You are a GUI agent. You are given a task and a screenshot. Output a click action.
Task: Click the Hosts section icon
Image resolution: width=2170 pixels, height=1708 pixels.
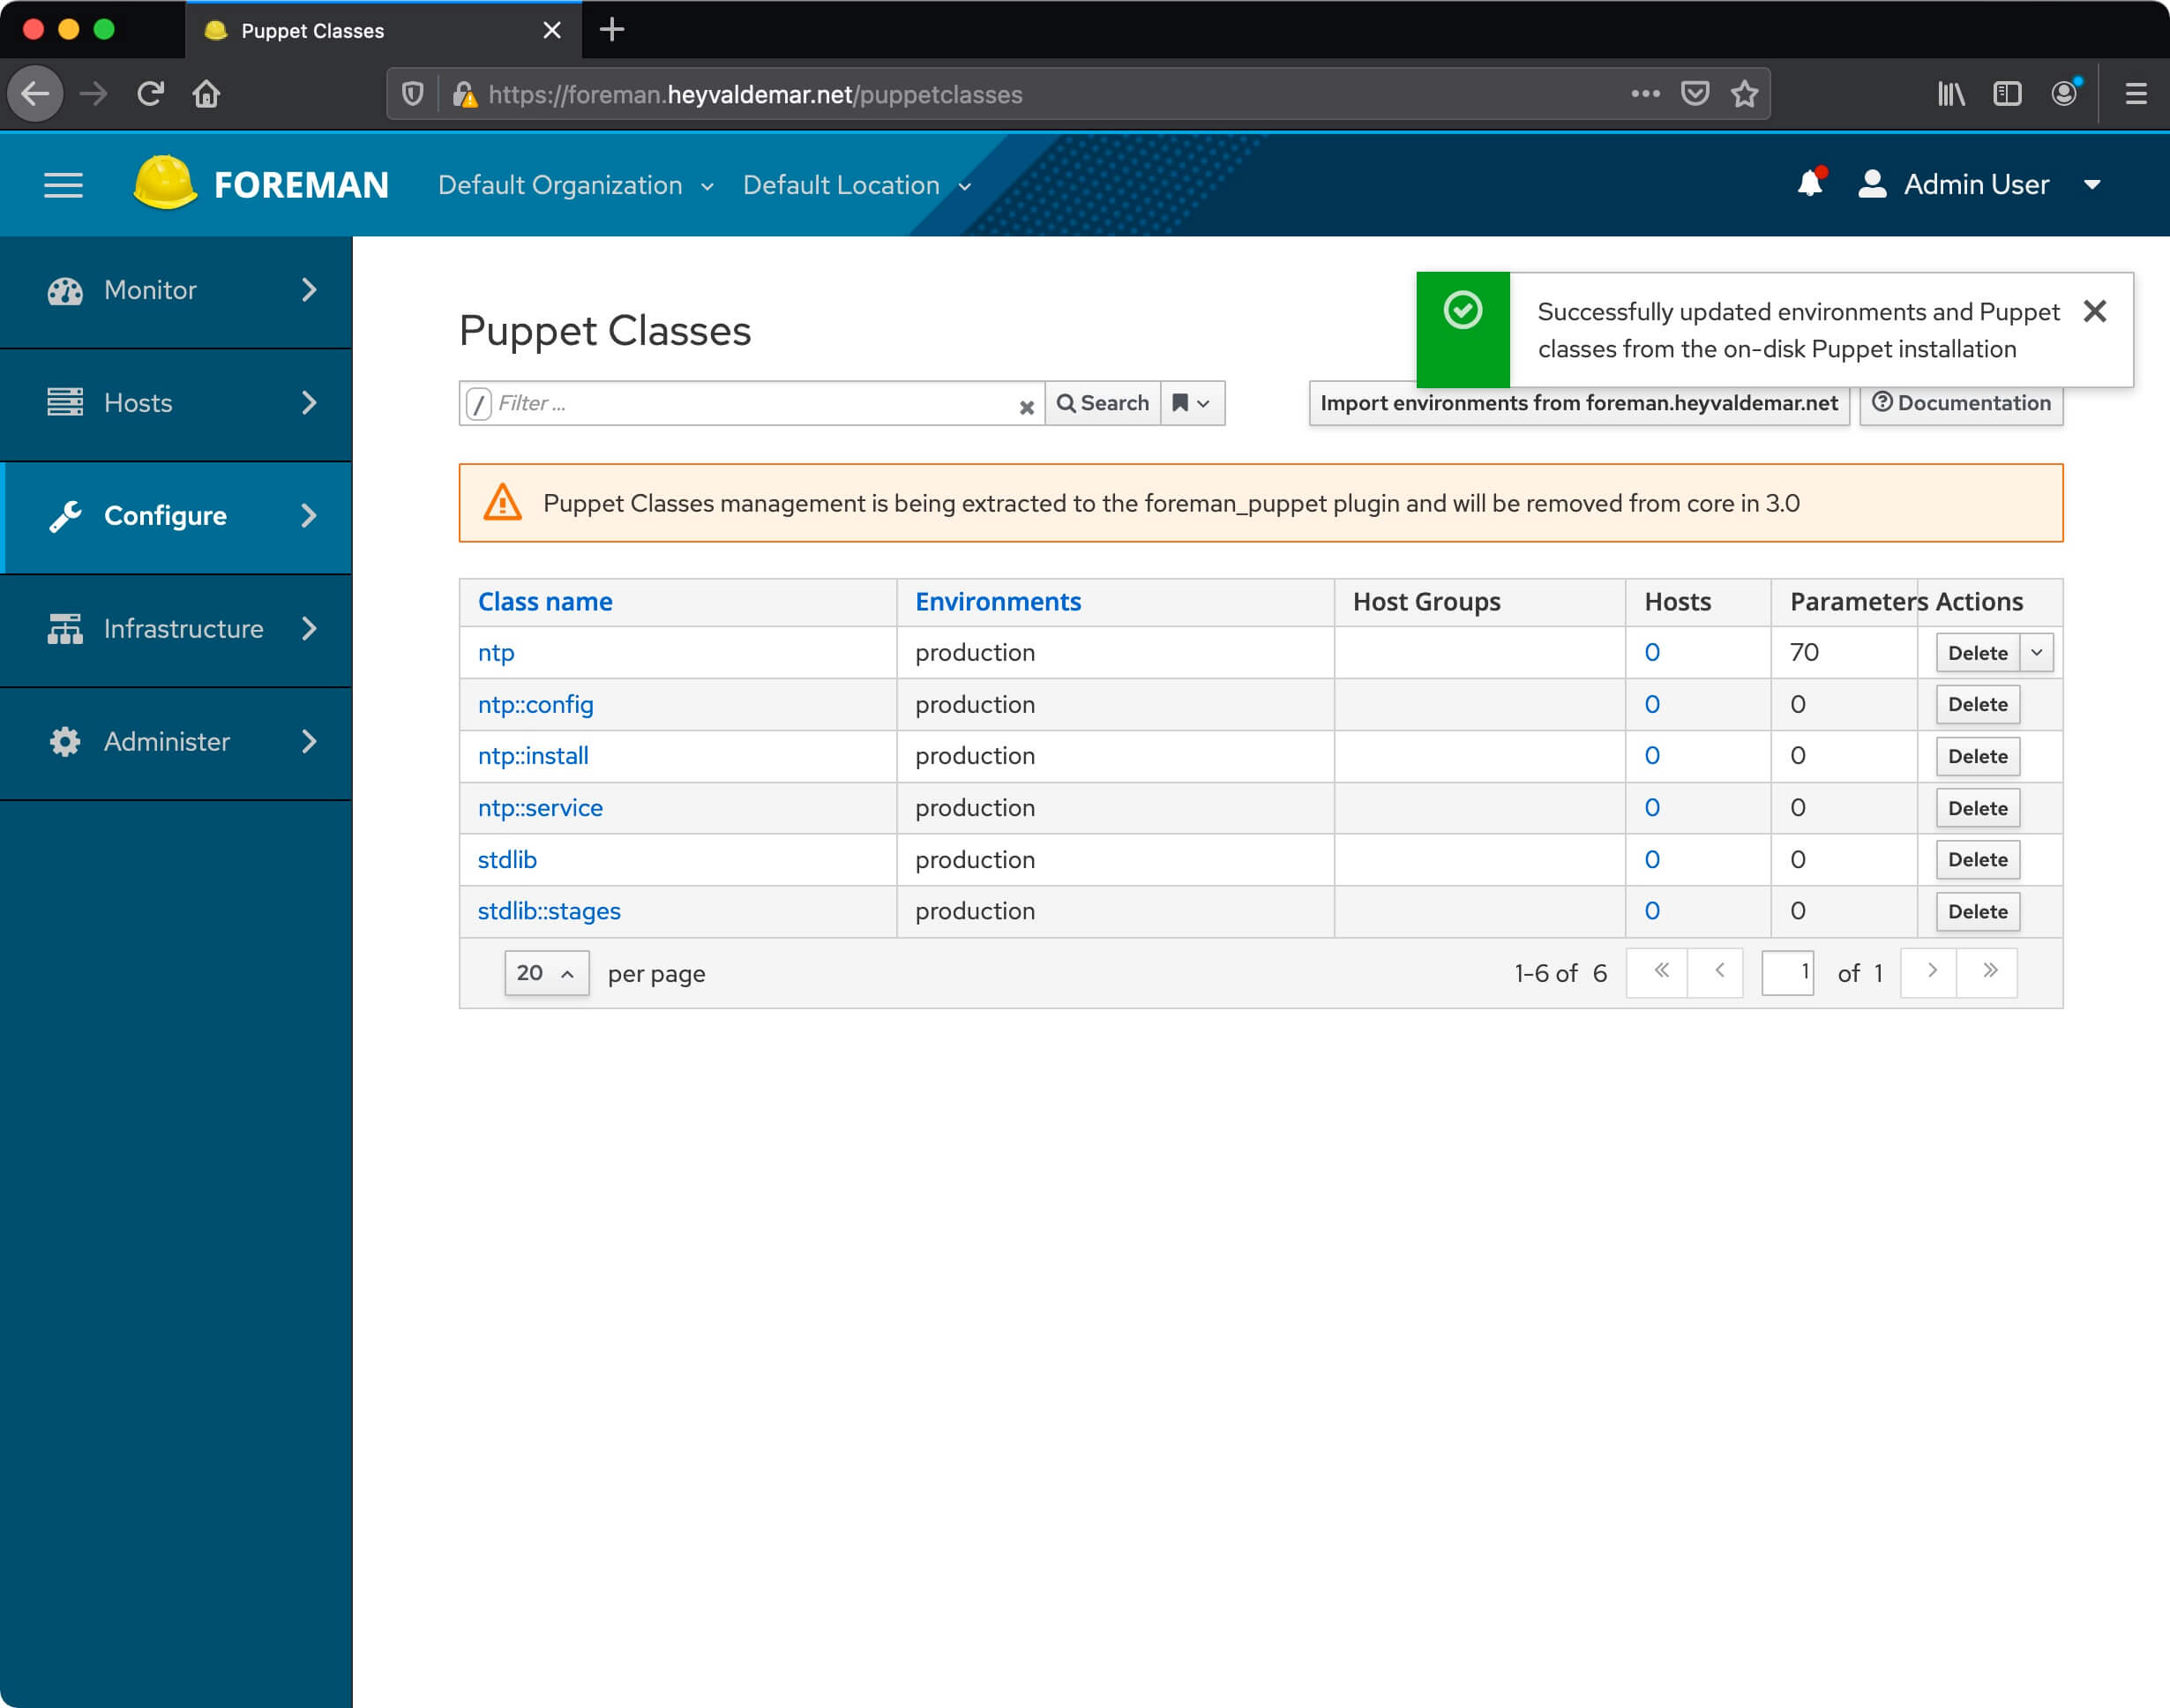(64, 401)
